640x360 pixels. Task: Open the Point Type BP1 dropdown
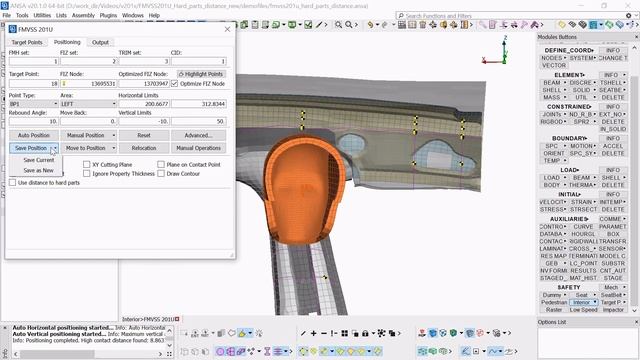(x=33, y=104)
